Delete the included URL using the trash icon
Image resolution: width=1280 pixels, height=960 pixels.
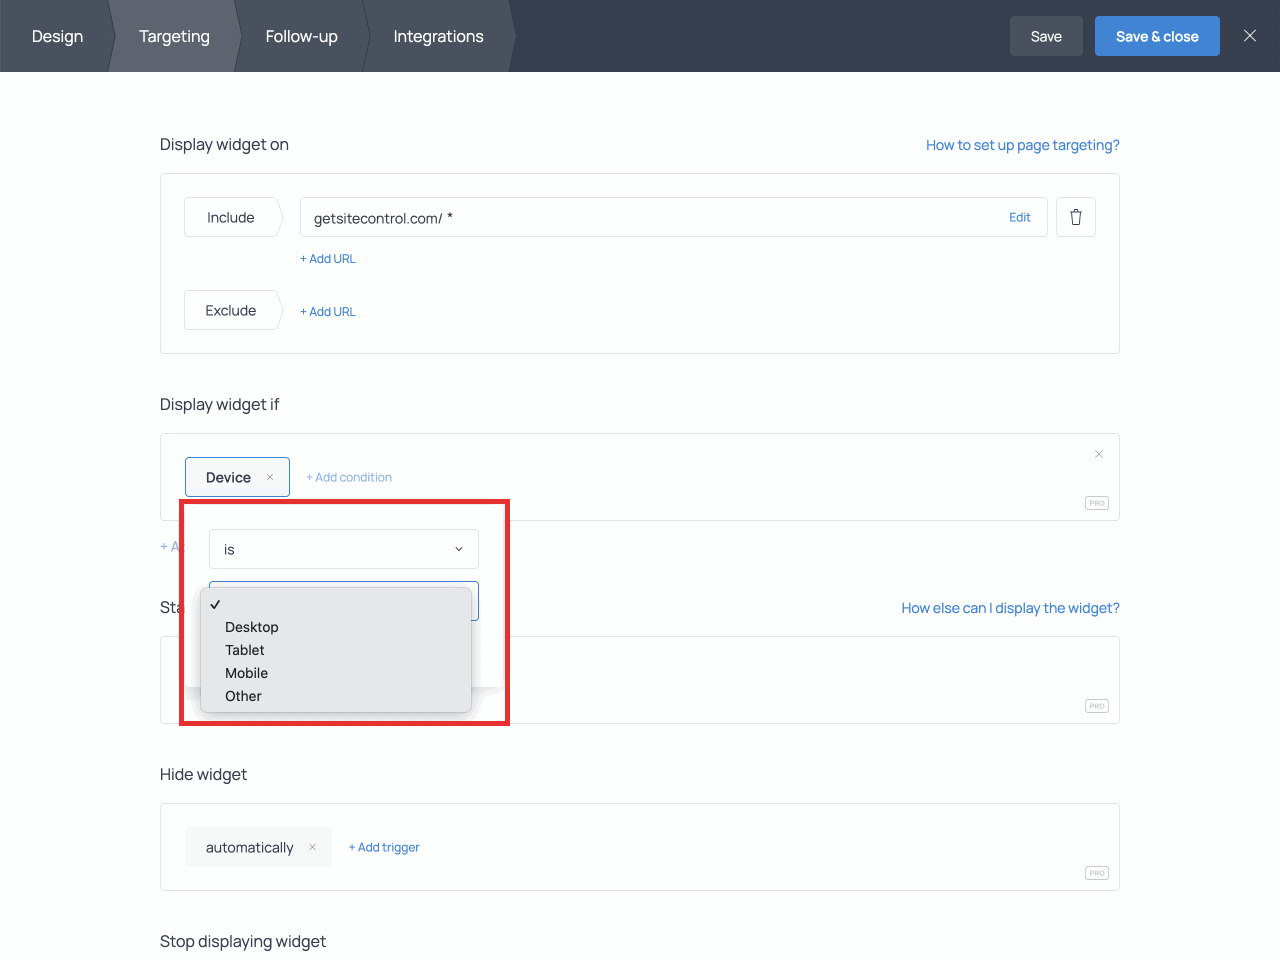point(1075,217)
